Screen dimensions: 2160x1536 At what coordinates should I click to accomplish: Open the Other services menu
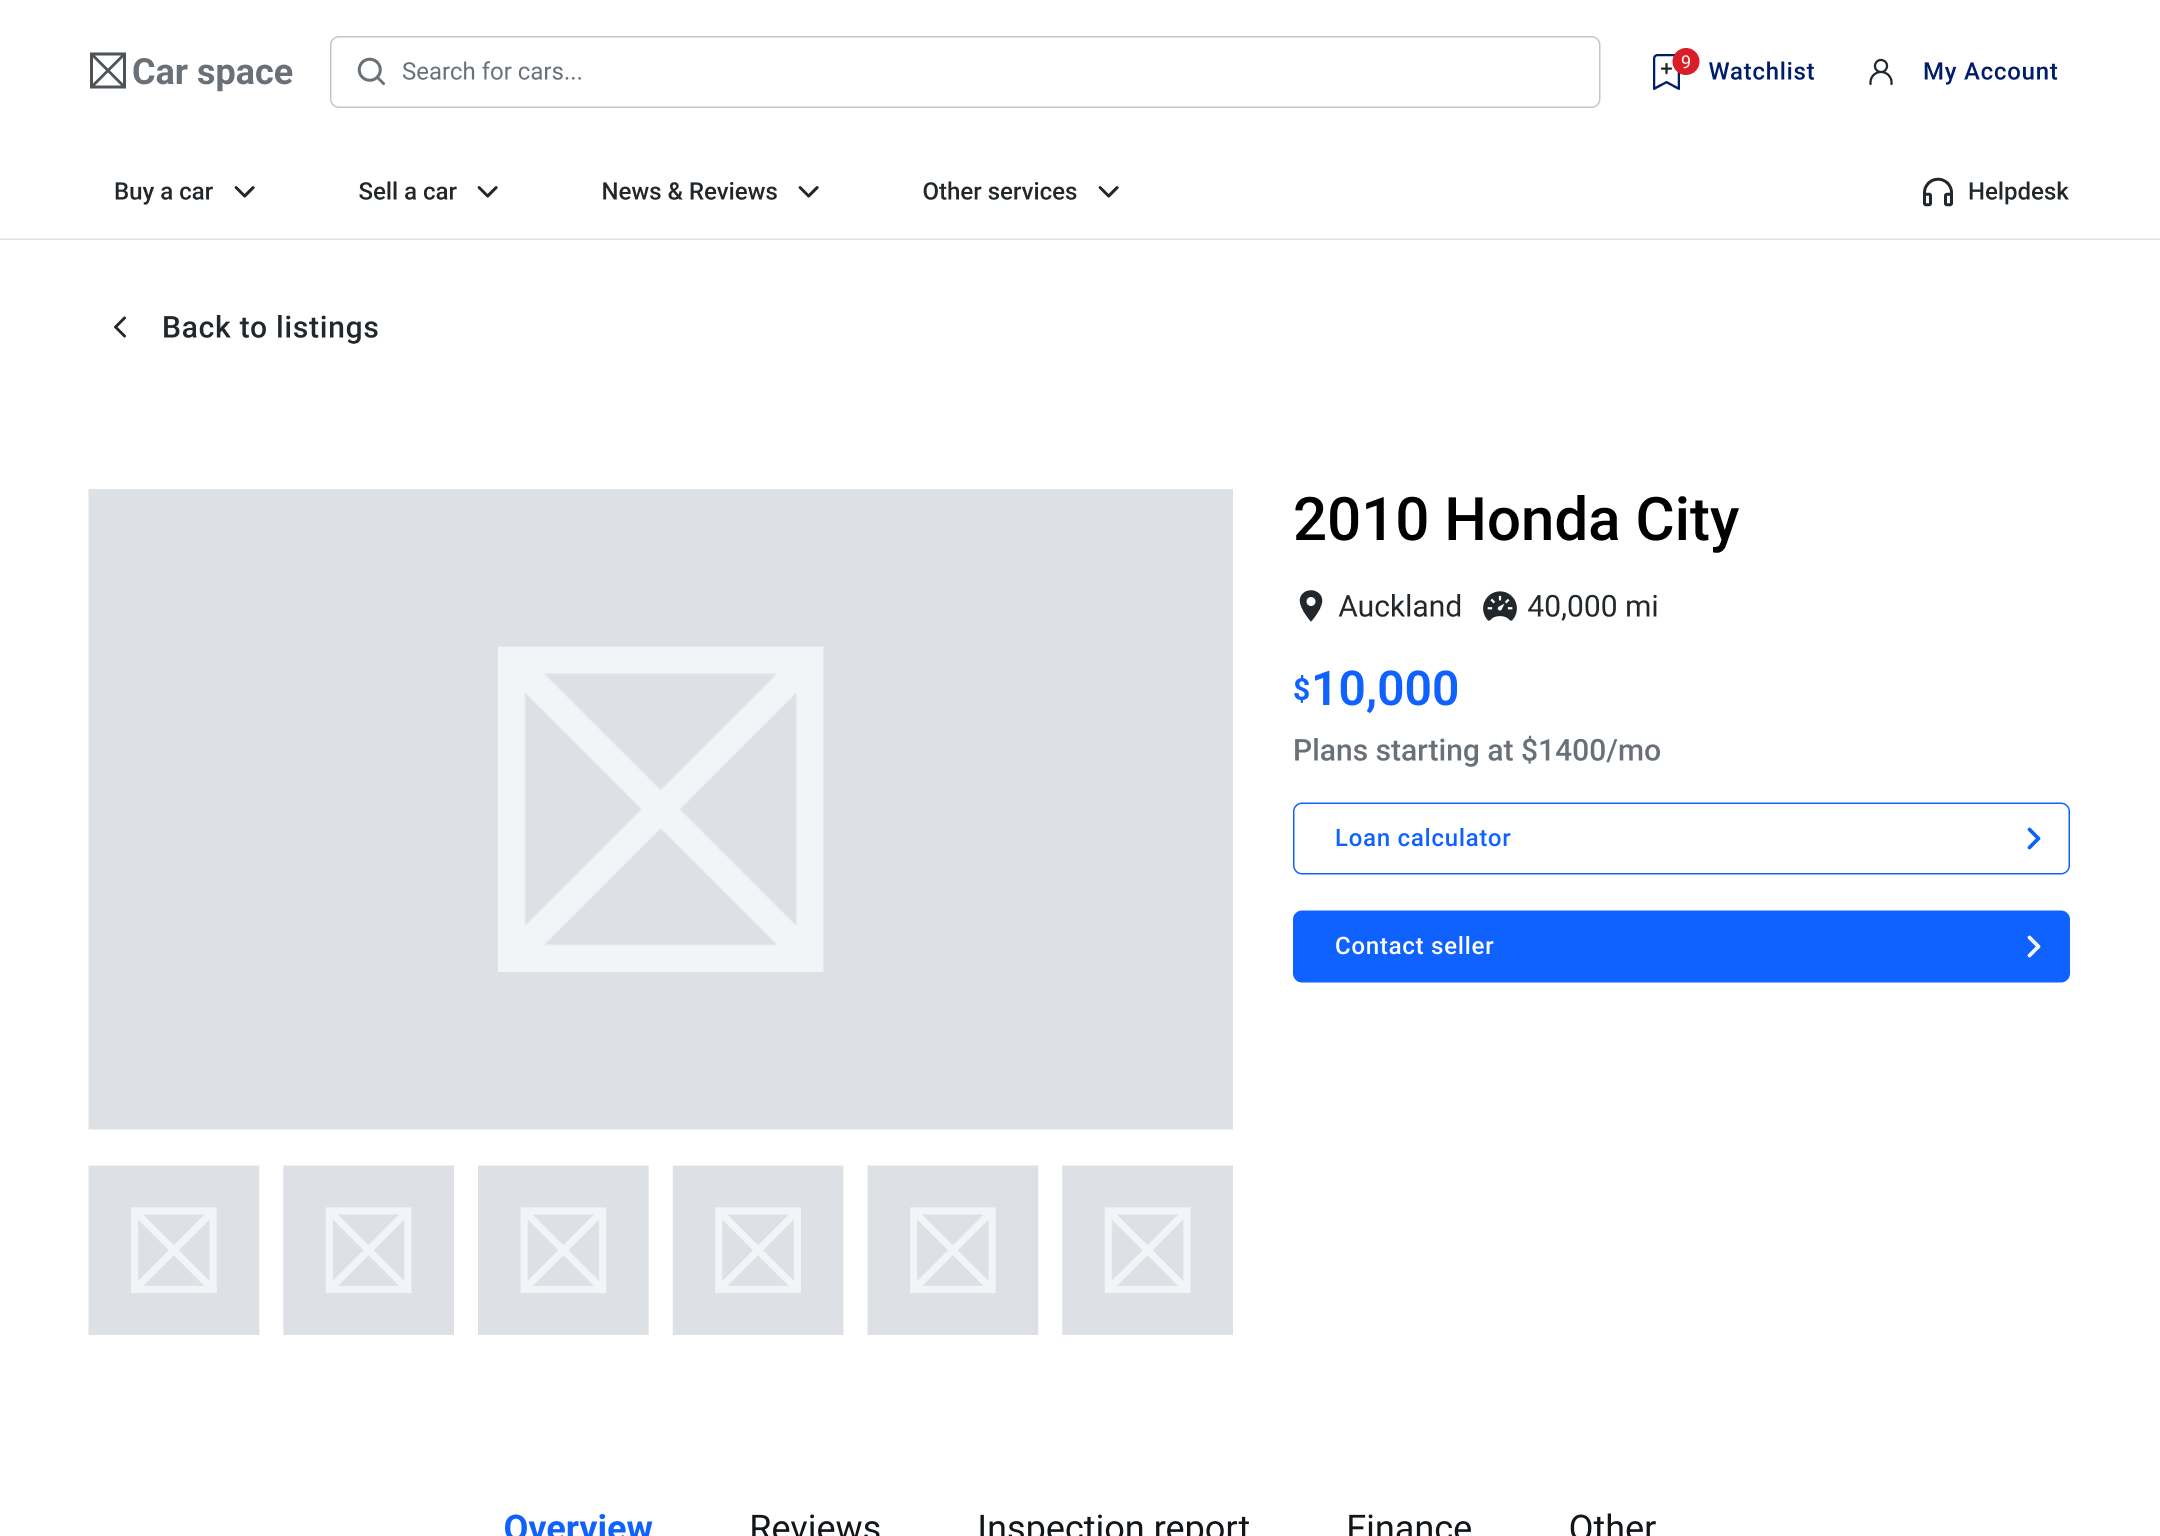tap(1021, 192)
